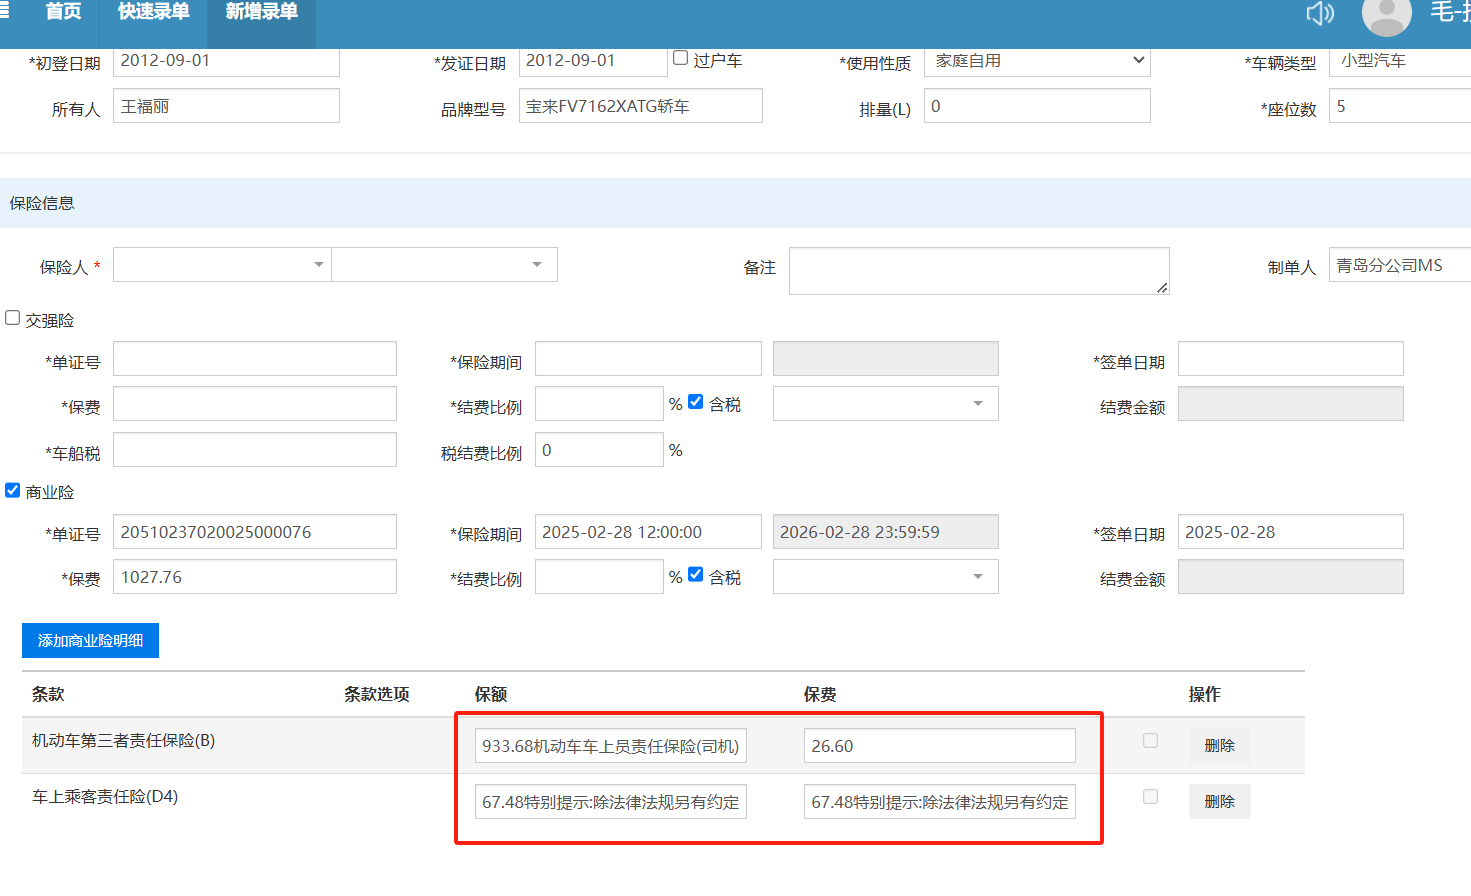Open the 首页 tab
Image resolution: width=1471 pixels, height=896 pixels.
tap(63, 12)
